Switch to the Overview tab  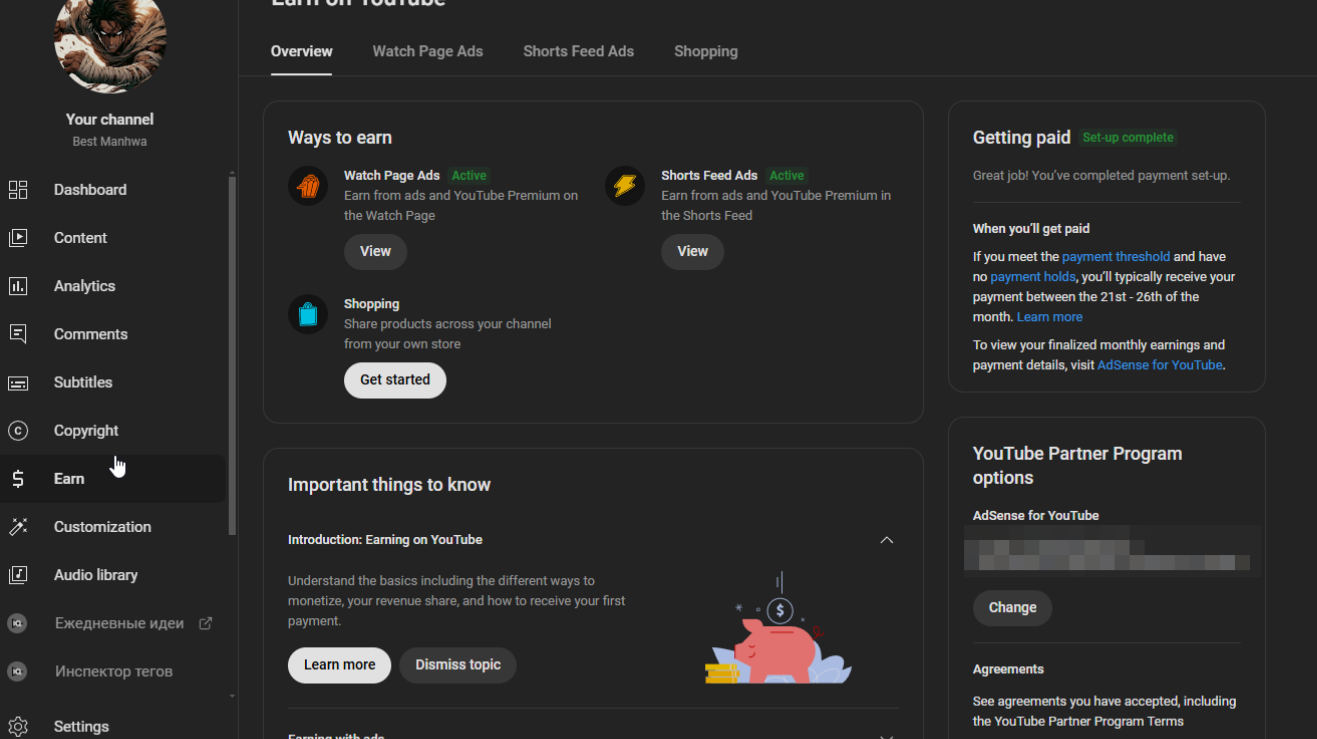302,51
